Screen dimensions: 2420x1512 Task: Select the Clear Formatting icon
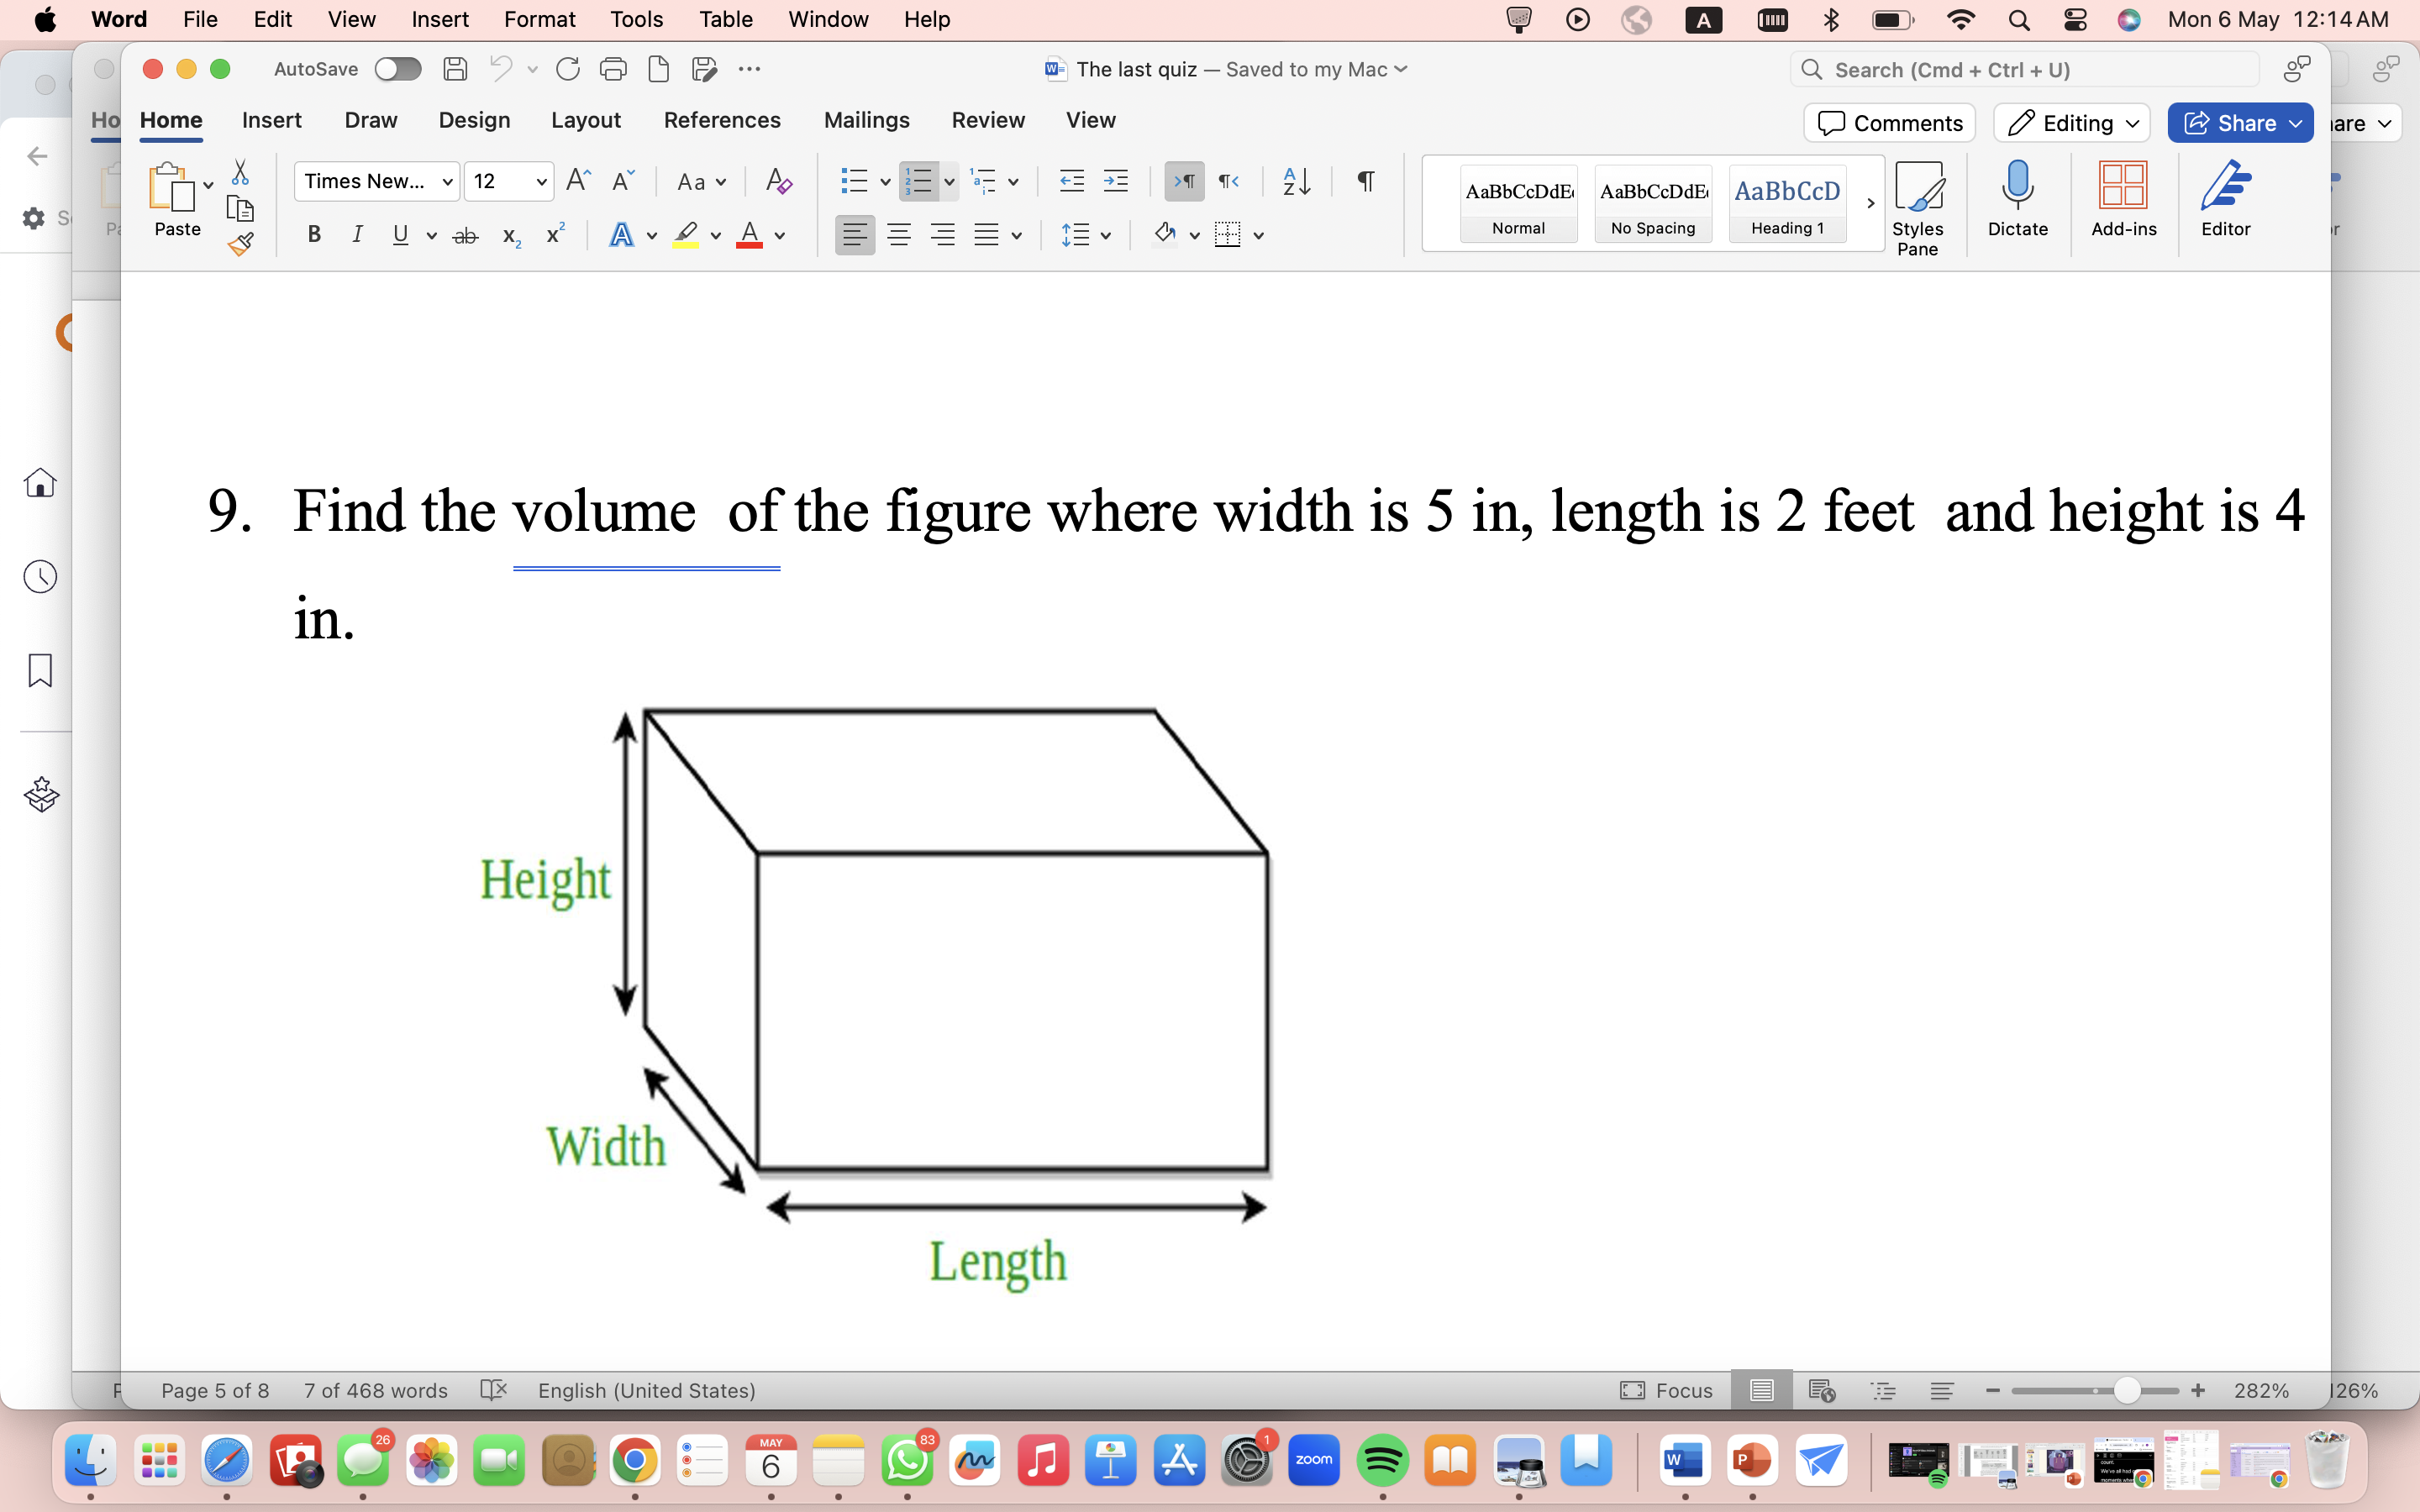tap(778, 181)
